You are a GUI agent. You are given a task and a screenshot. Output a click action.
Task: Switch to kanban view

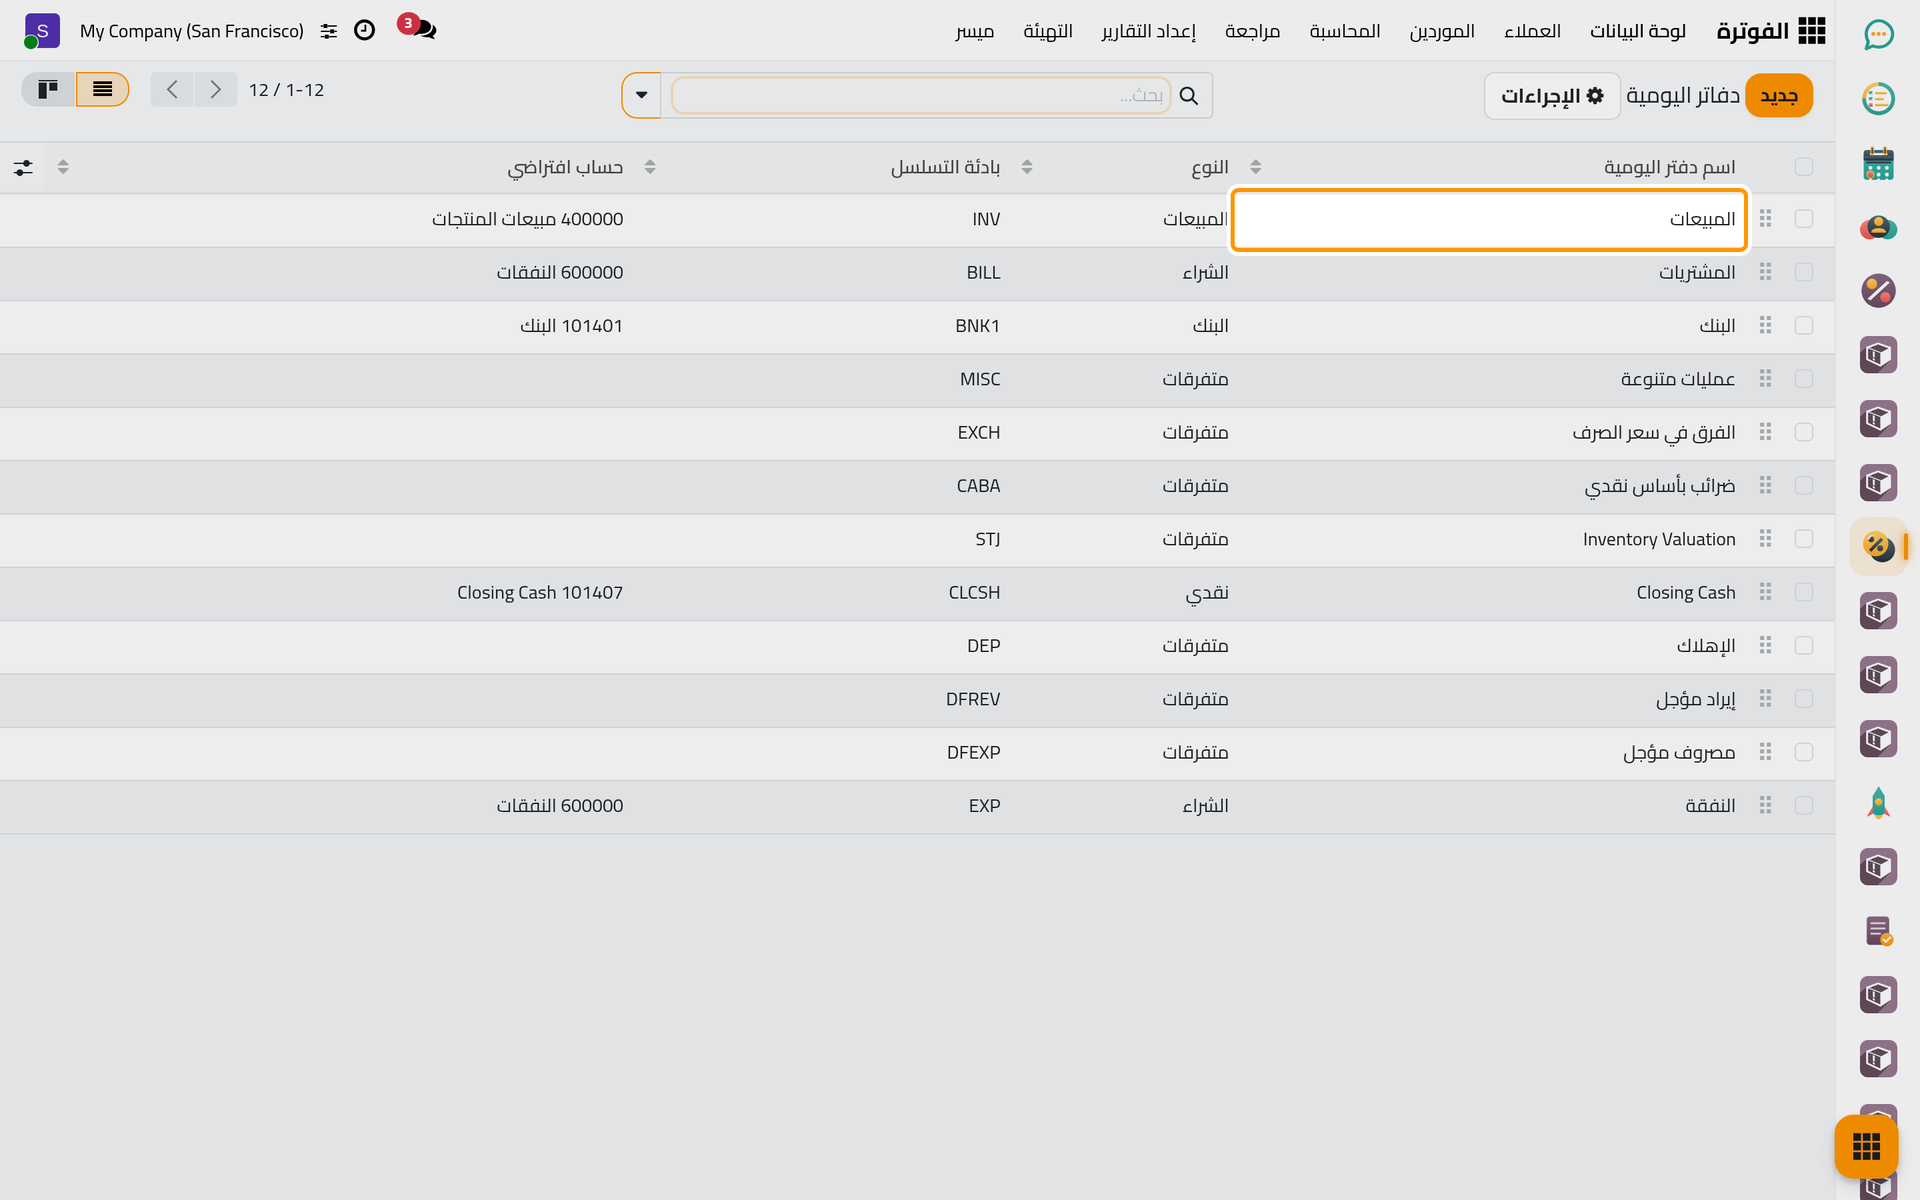pos(48,90)
